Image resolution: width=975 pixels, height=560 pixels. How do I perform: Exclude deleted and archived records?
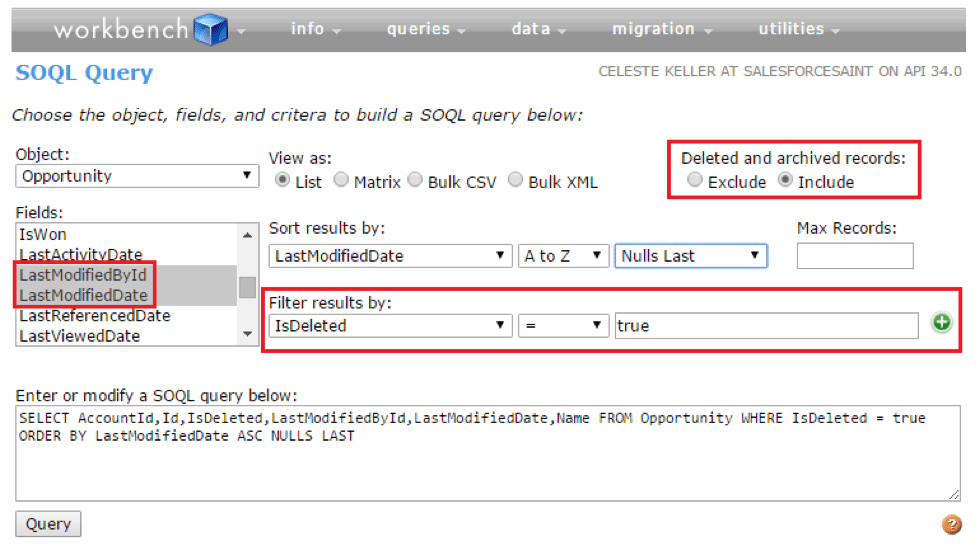(x=695, y=181)
